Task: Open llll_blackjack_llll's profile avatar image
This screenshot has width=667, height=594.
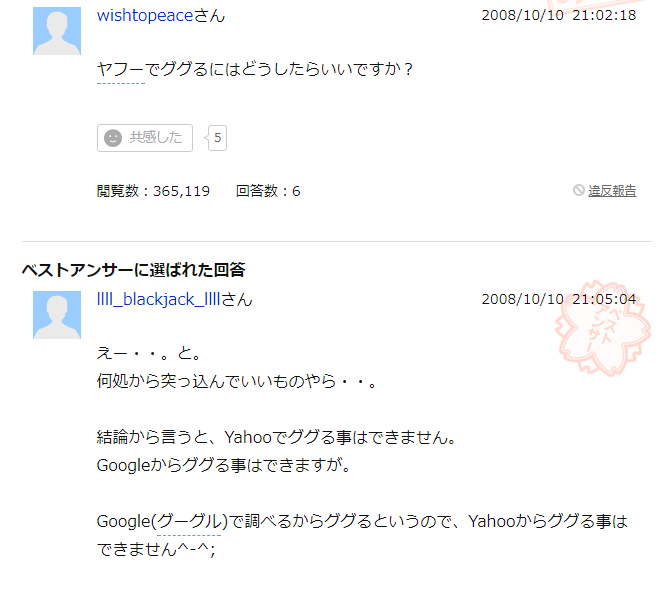Action: [57, 315]
